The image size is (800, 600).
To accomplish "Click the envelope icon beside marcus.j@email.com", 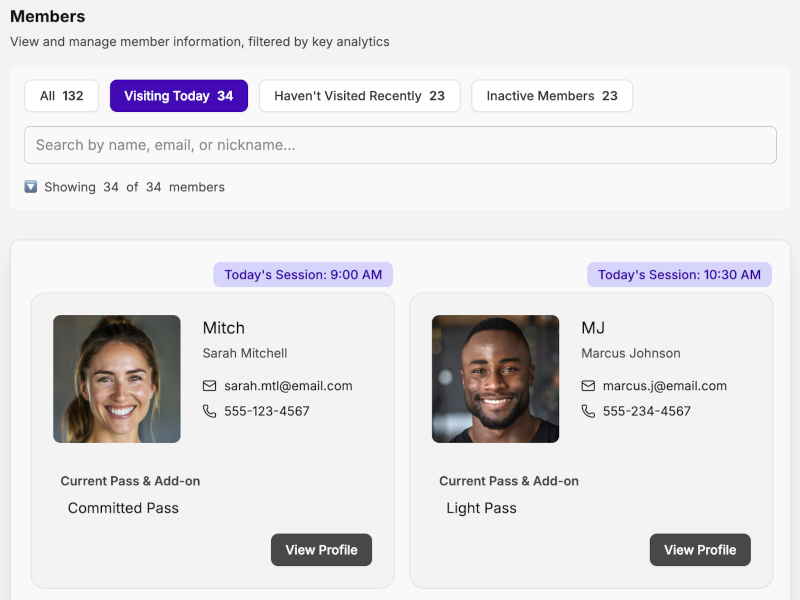I will (587, 385).
